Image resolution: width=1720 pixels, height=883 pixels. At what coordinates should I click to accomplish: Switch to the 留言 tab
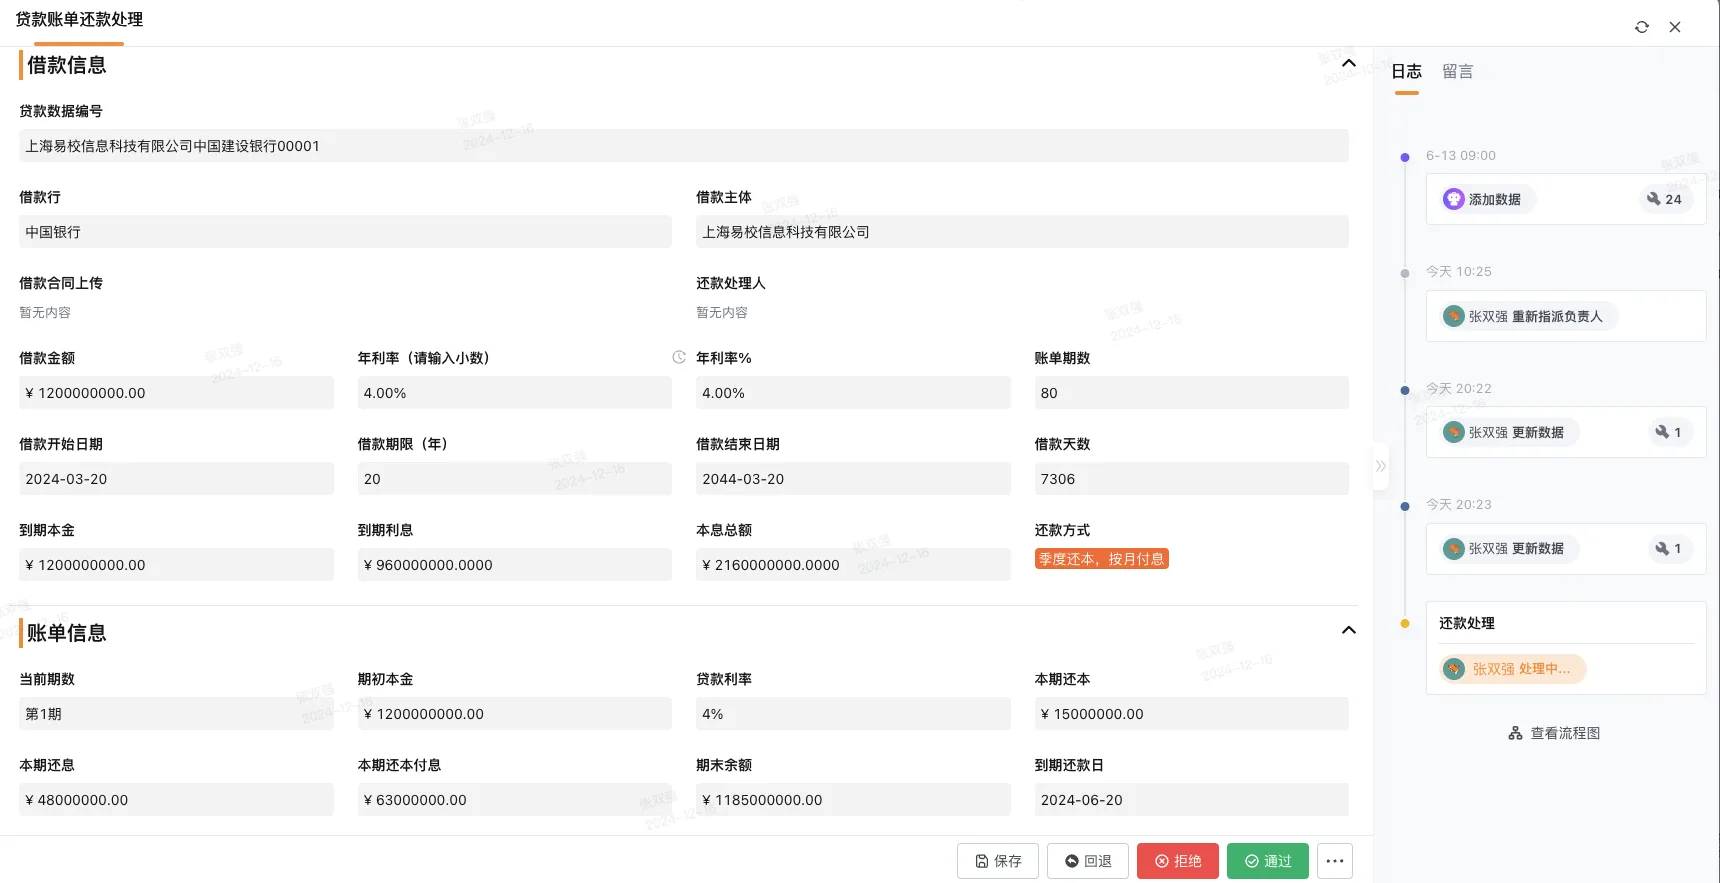pos(1457,71)
